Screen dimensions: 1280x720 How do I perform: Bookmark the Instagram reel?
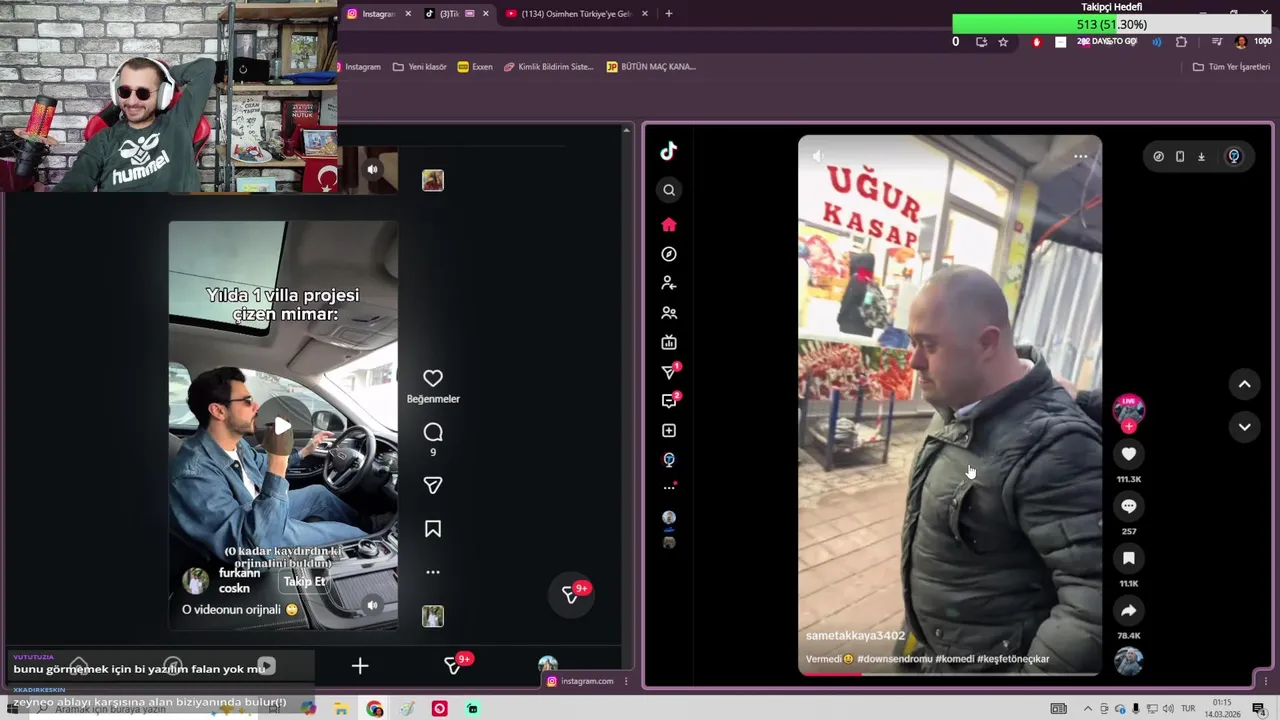tap(433, 529)
